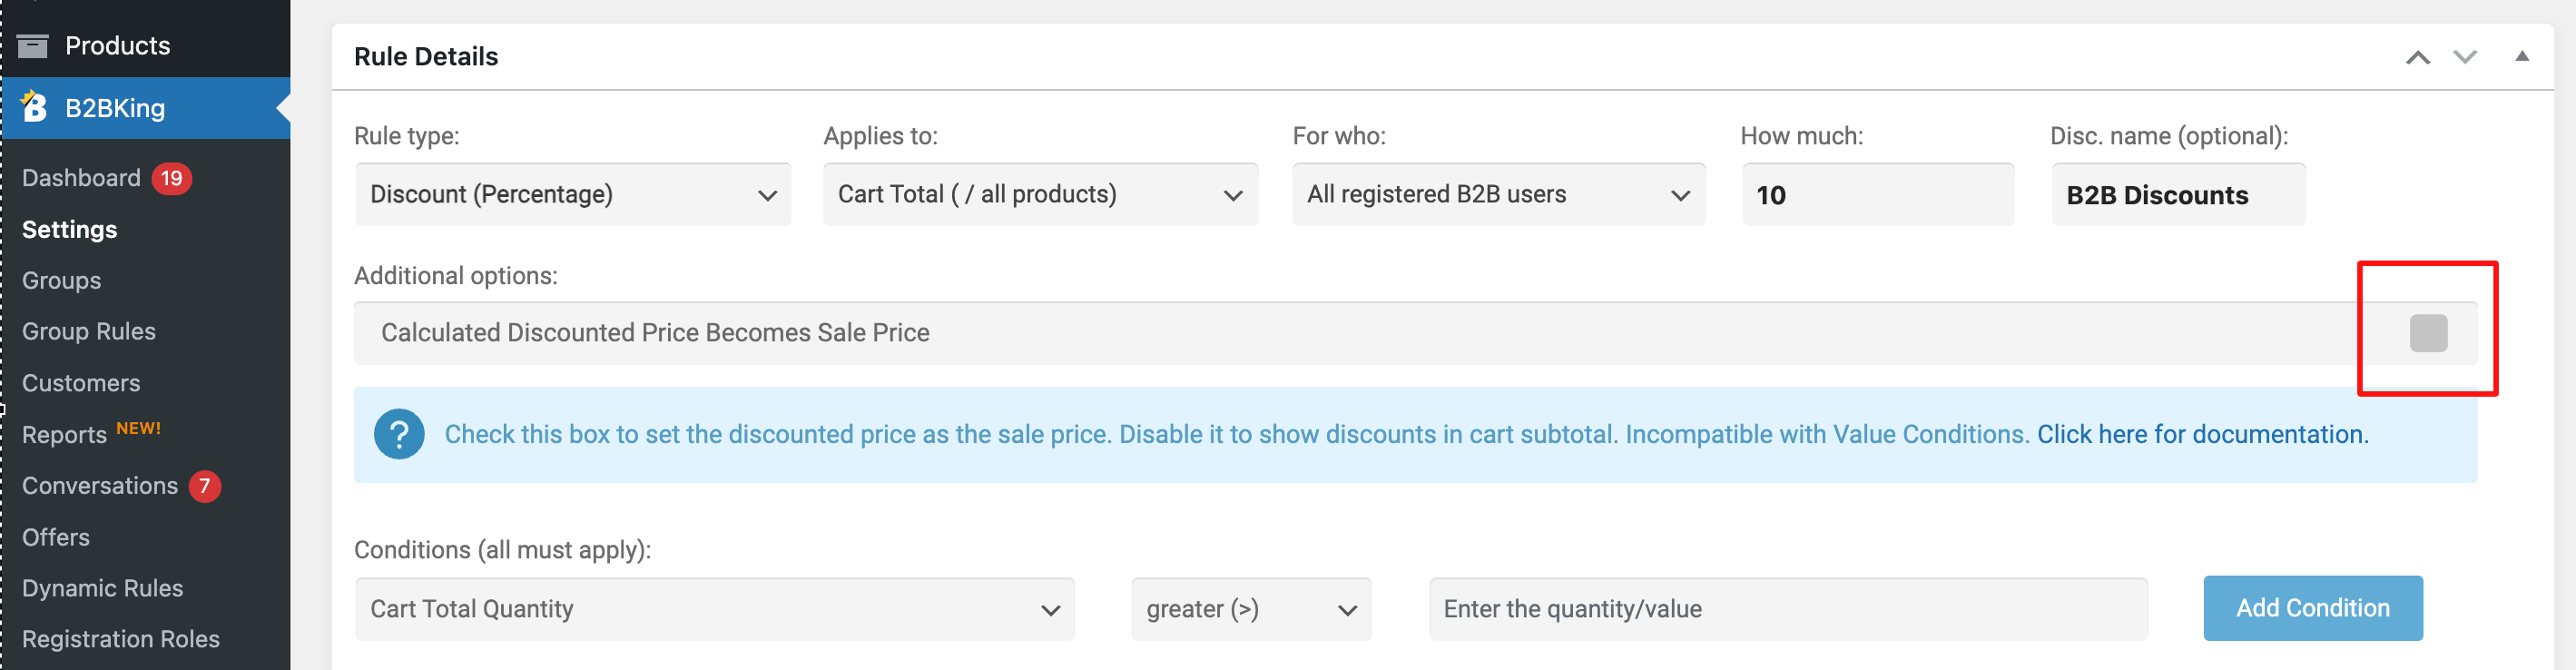Open Dynamic Rules menu item
The width and height of the screenshot is (2576, 670).
pos(103,588)
